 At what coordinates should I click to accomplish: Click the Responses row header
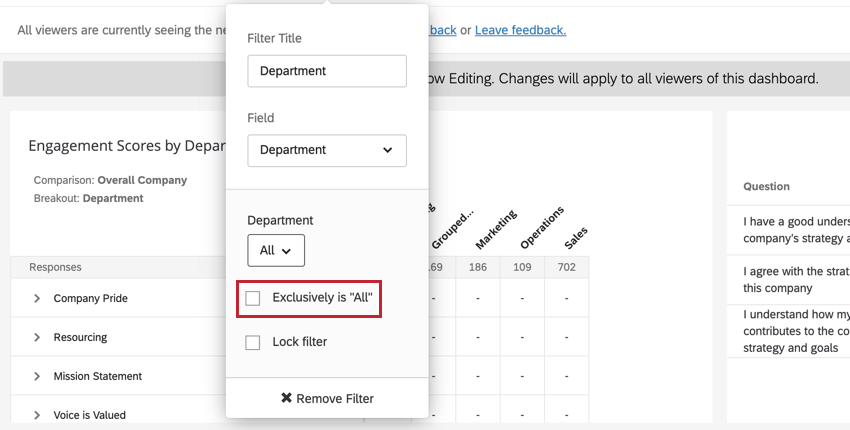[x=56, y=267]
